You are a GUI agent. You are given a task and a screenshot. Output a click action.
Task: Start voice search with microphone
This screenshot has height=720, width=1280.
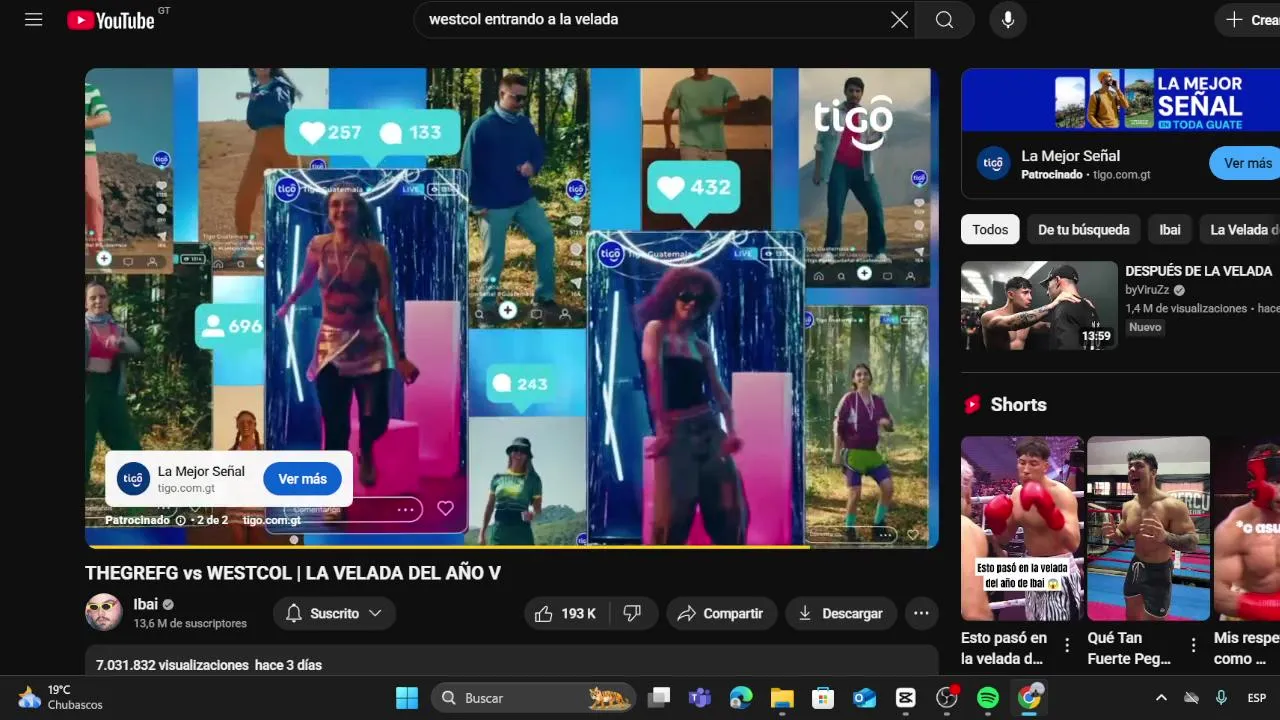[1007, 20]
